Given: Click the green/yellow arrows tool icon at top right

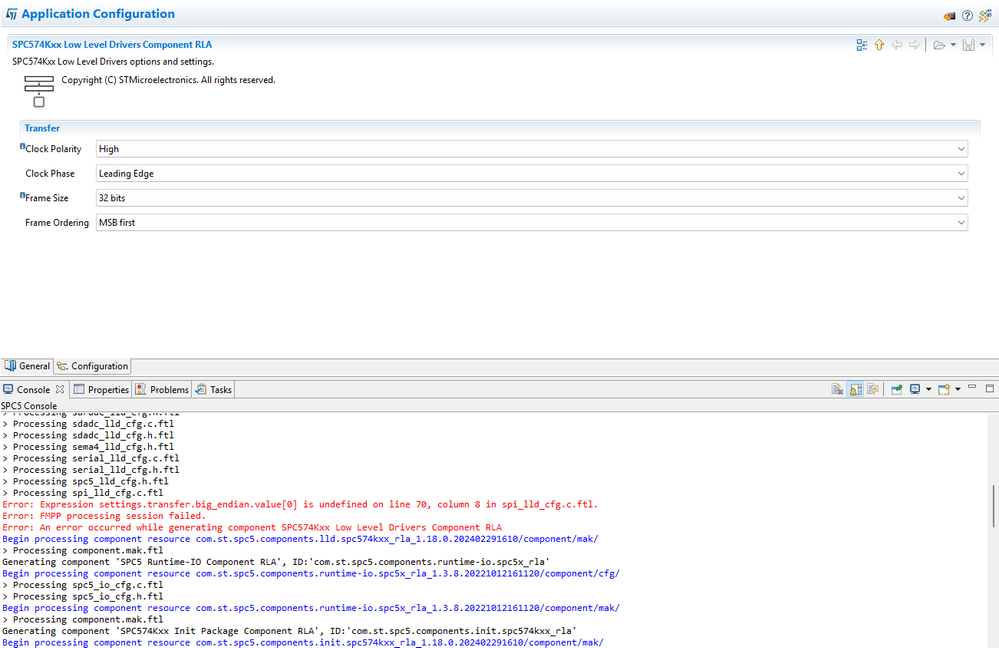Looking at the screenshot, I should tap(985, 15).
